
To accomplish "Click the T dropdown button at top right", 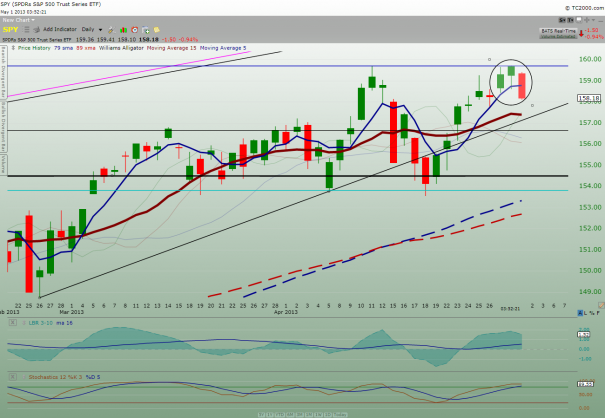I will tap(570, 20).
